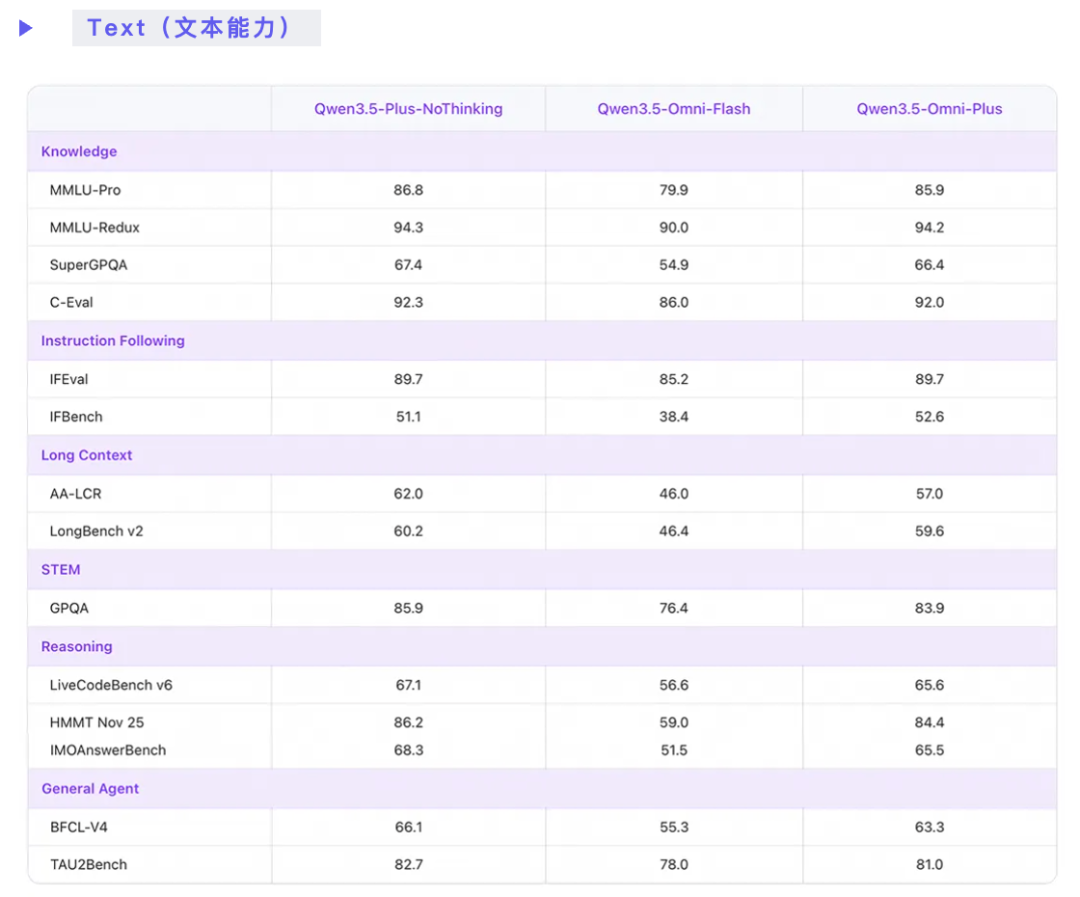Click the Instruction Following category row
The height and width of the screenshot is (897, 1080).
point(113,341)
